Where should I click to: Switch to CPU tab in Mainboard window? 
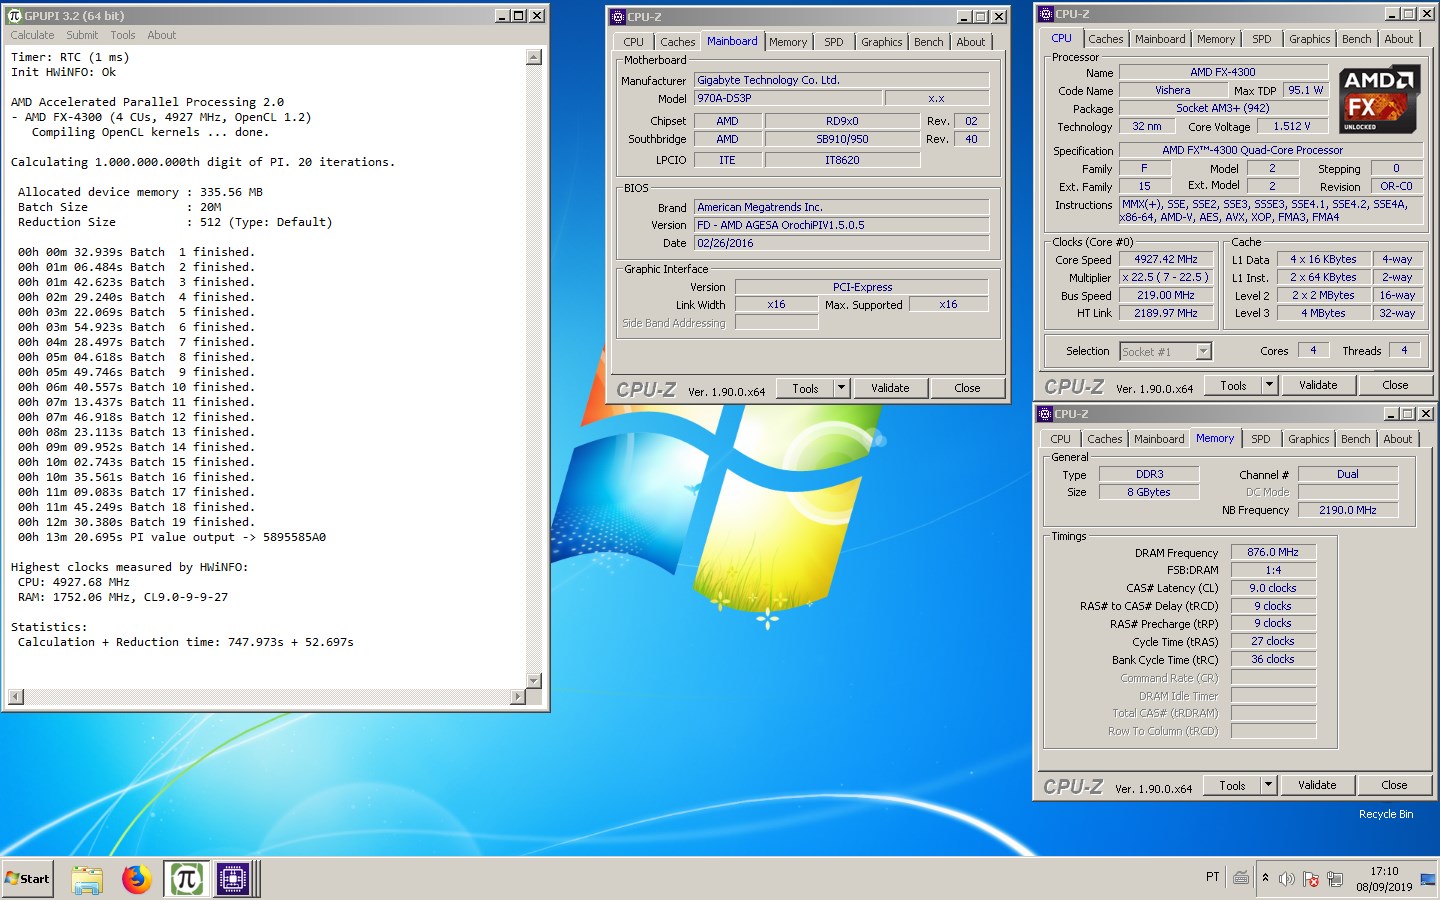633,42
